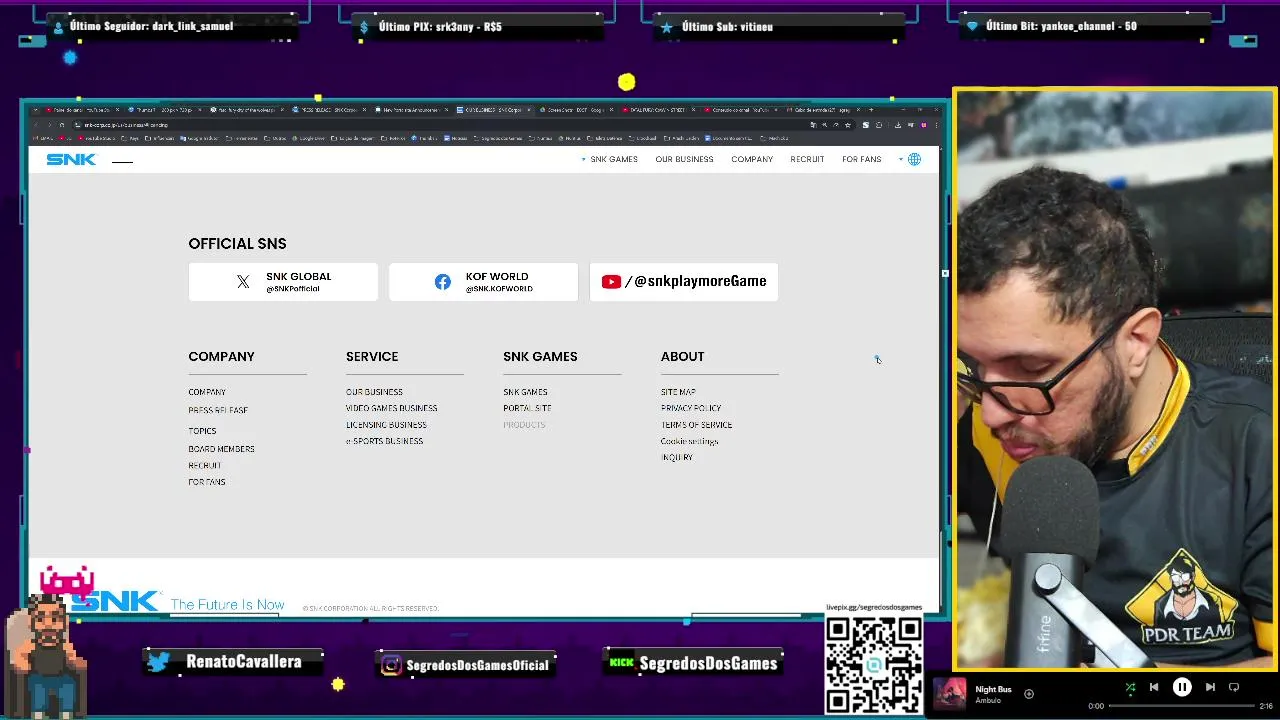The width and height of the screenshot is (1280, 720).
Task: Click the browser back arrow
Action: pos(36,125)
